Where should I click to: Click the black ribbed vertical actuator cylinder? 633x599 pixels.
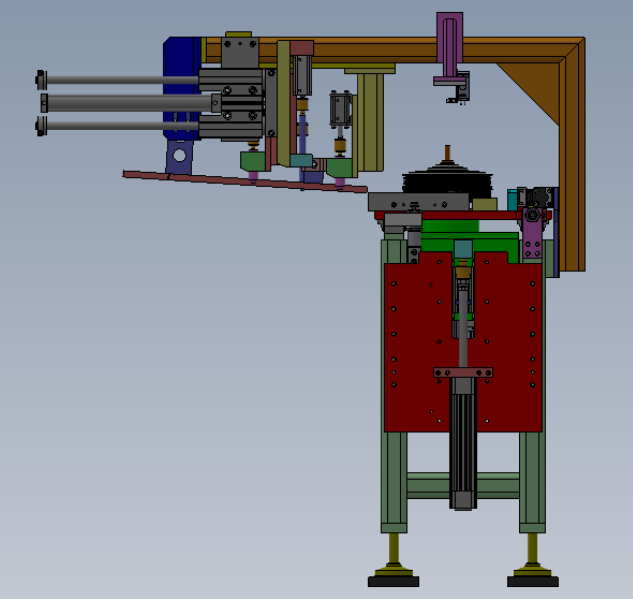(x=463, y=444)
